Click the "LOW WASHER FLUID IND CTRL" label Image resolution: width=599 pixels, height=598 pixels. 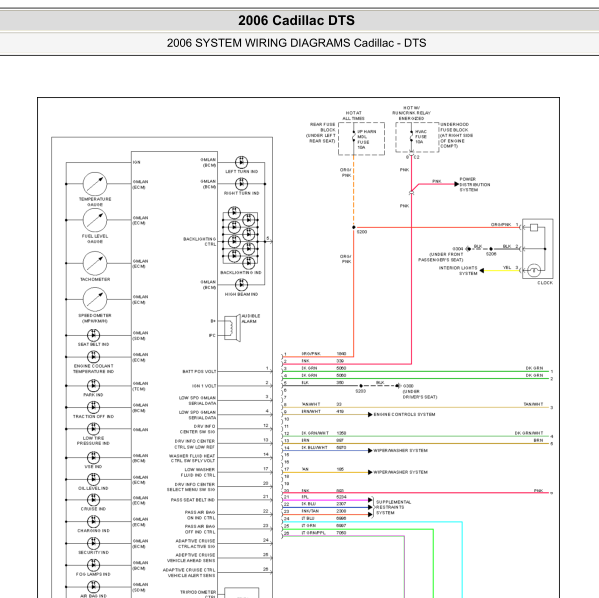(198, 472)
